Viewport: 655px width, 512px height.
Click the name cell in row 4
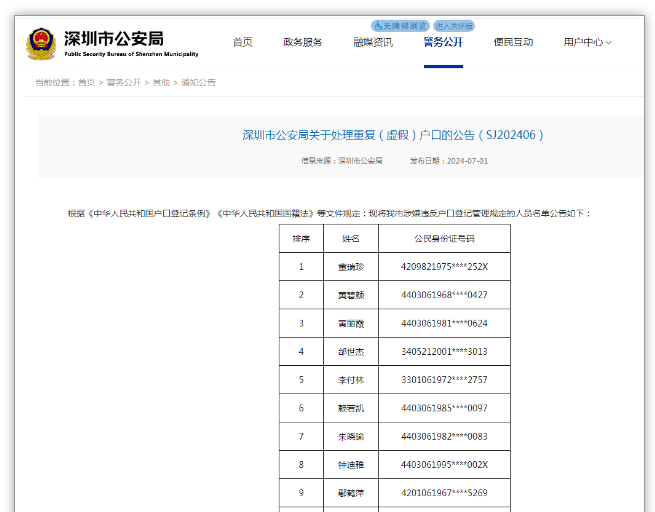(x=351, y=352)
